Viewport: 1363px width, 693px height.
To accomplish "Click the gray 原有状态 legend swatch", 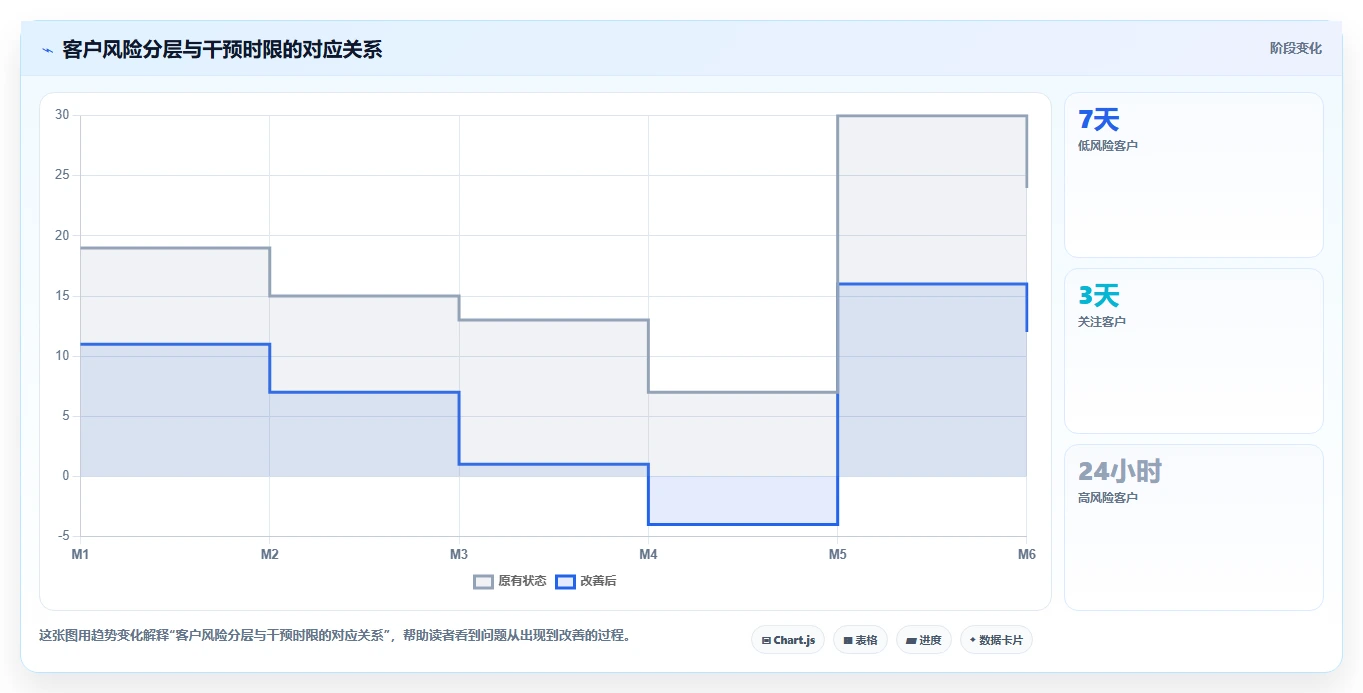I will pyautogui.click(x=484, y=581).
